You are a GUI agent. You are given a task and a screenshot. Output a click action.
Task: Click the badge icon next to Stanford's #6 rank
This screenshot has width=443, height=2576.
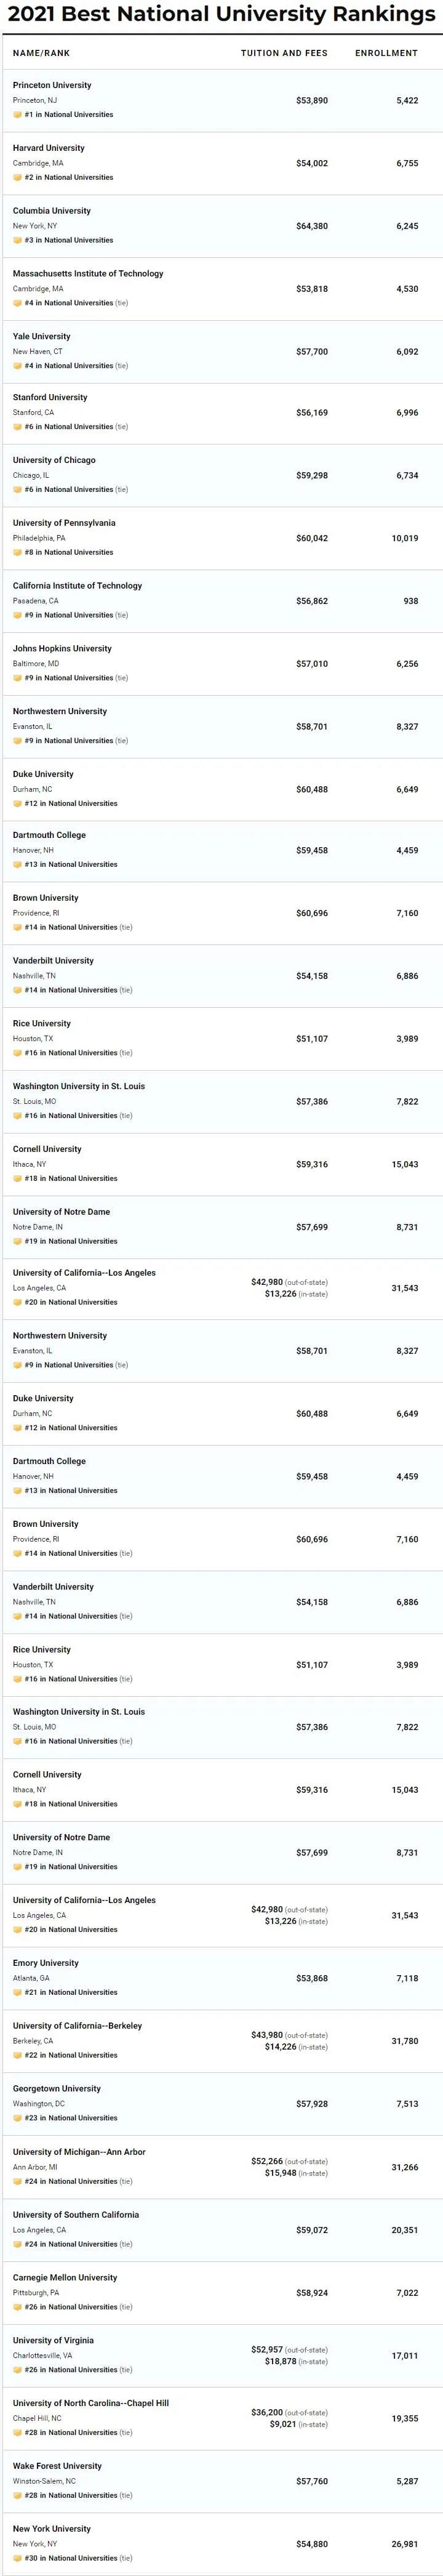pos(17,427)
